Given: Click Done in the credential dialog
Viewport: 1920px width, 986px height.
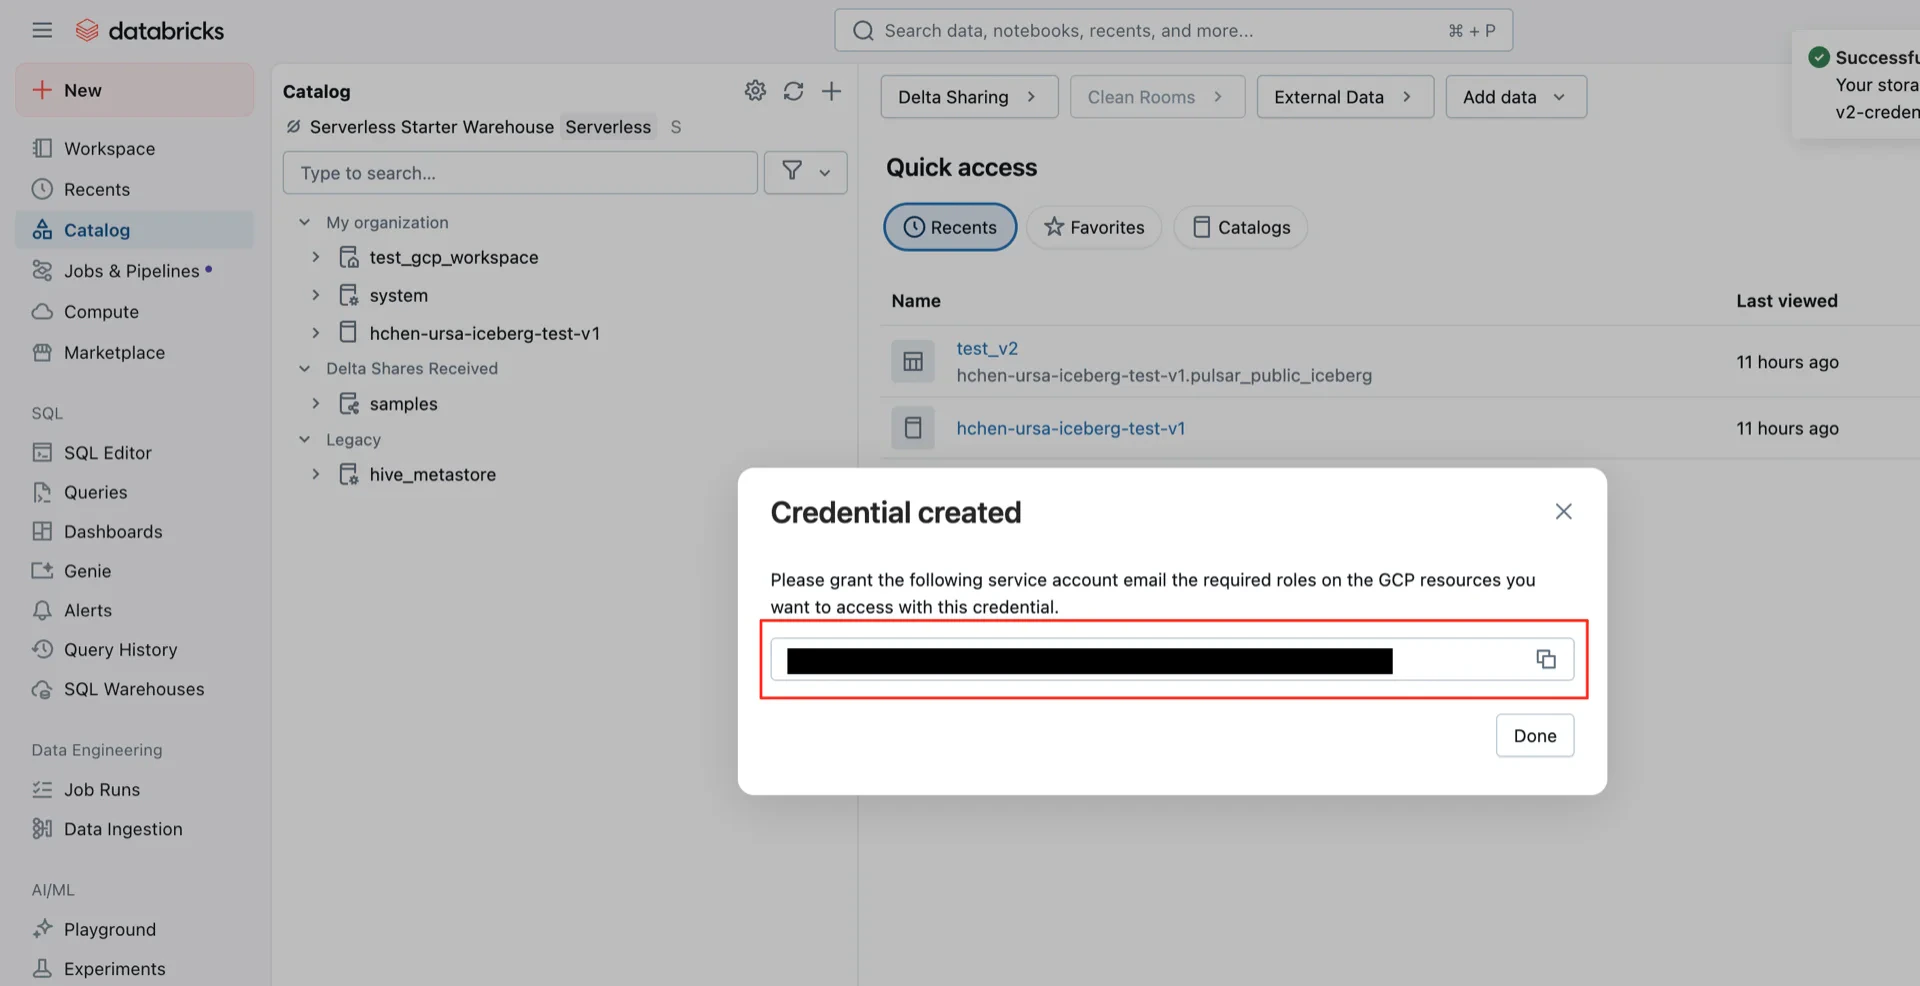Looking at the screenshot, I should (1535, 736).
